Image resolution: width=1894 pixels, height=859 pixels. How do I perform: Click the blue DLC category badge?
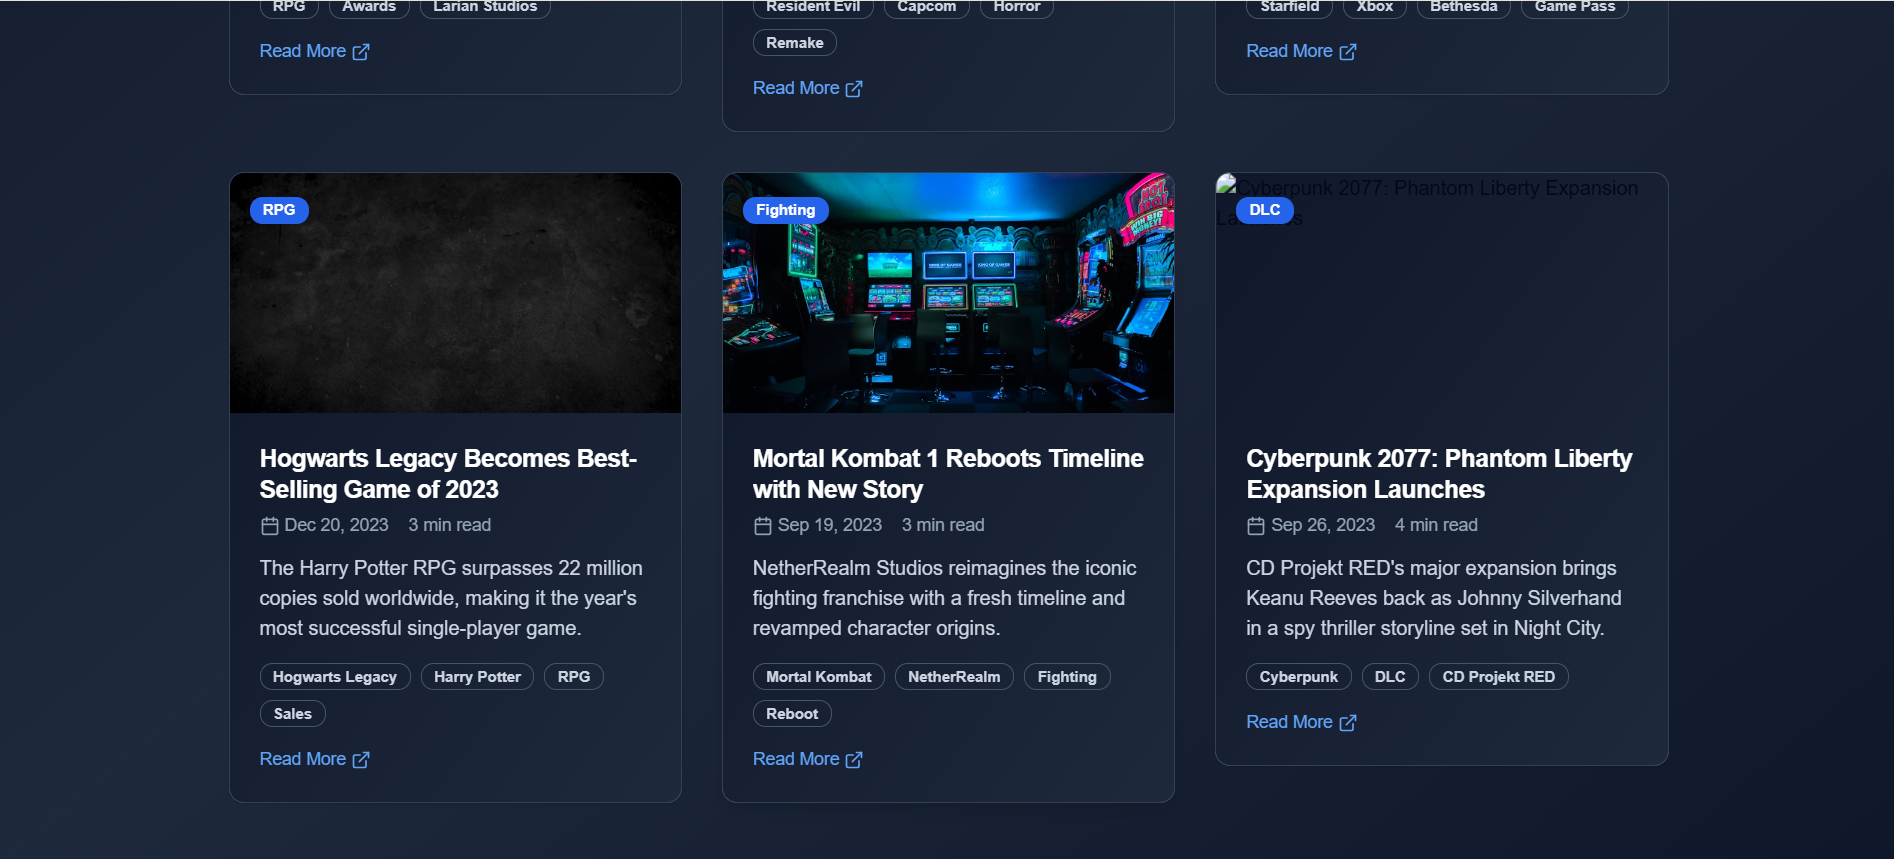coord(1265,210)
